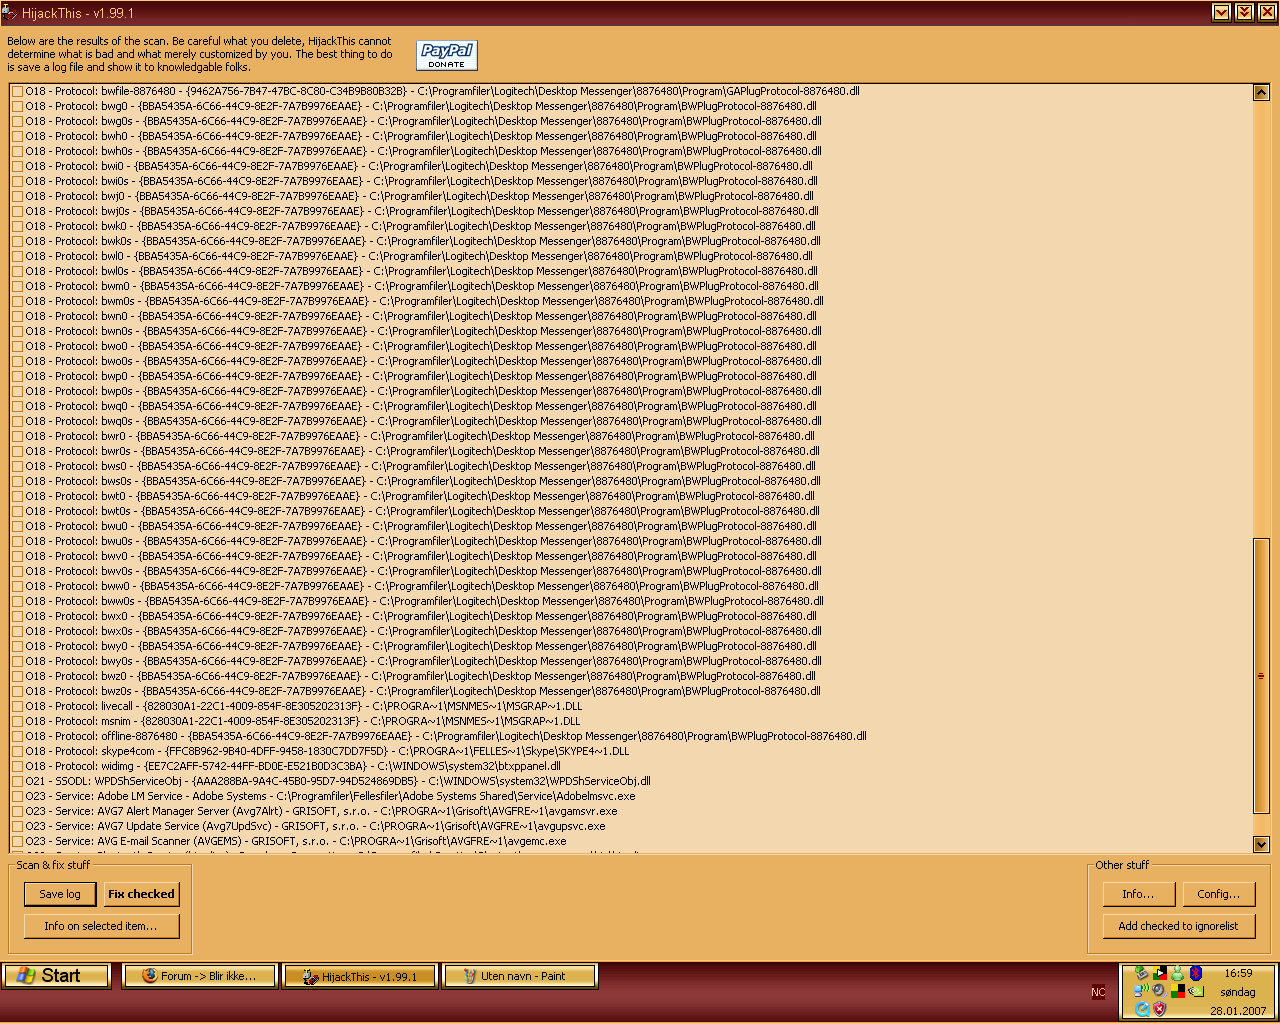Open the Windows Start menu
1280x1024 pixels.
pyautogui.click(x=56, y=976)
